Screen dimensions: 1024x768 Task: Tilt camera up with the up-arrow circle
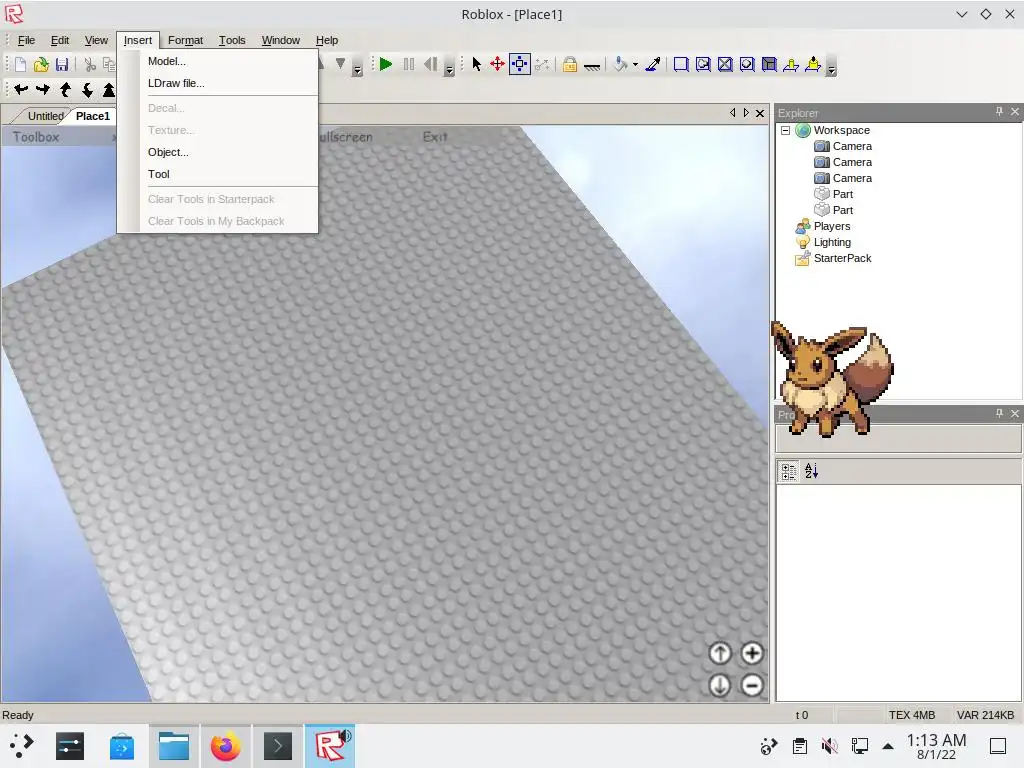[720, 653]
